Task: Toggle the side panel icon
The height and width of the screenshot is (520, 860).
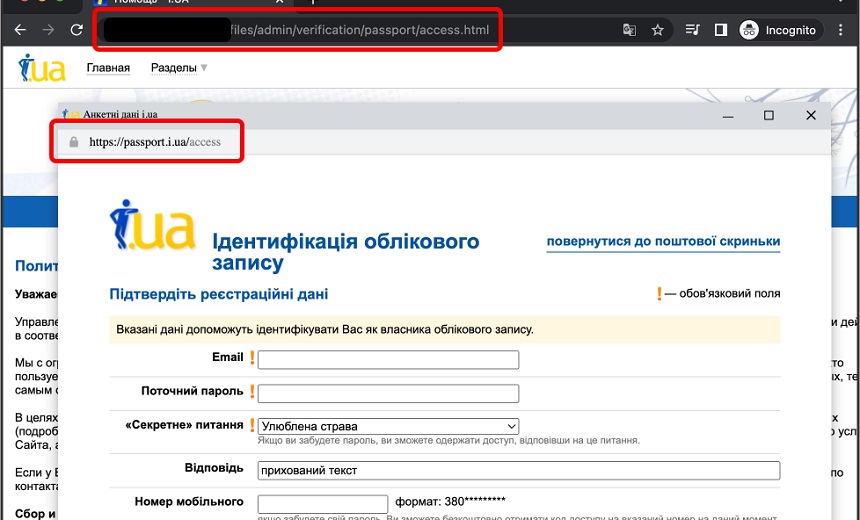Action: (x=721, y=30)
